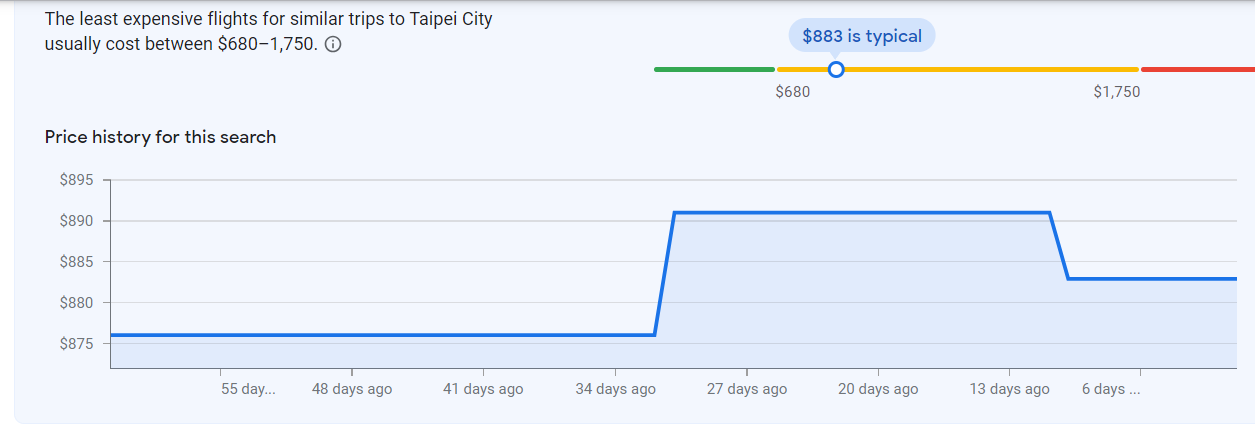Click the $875 y-axis label

76,343
